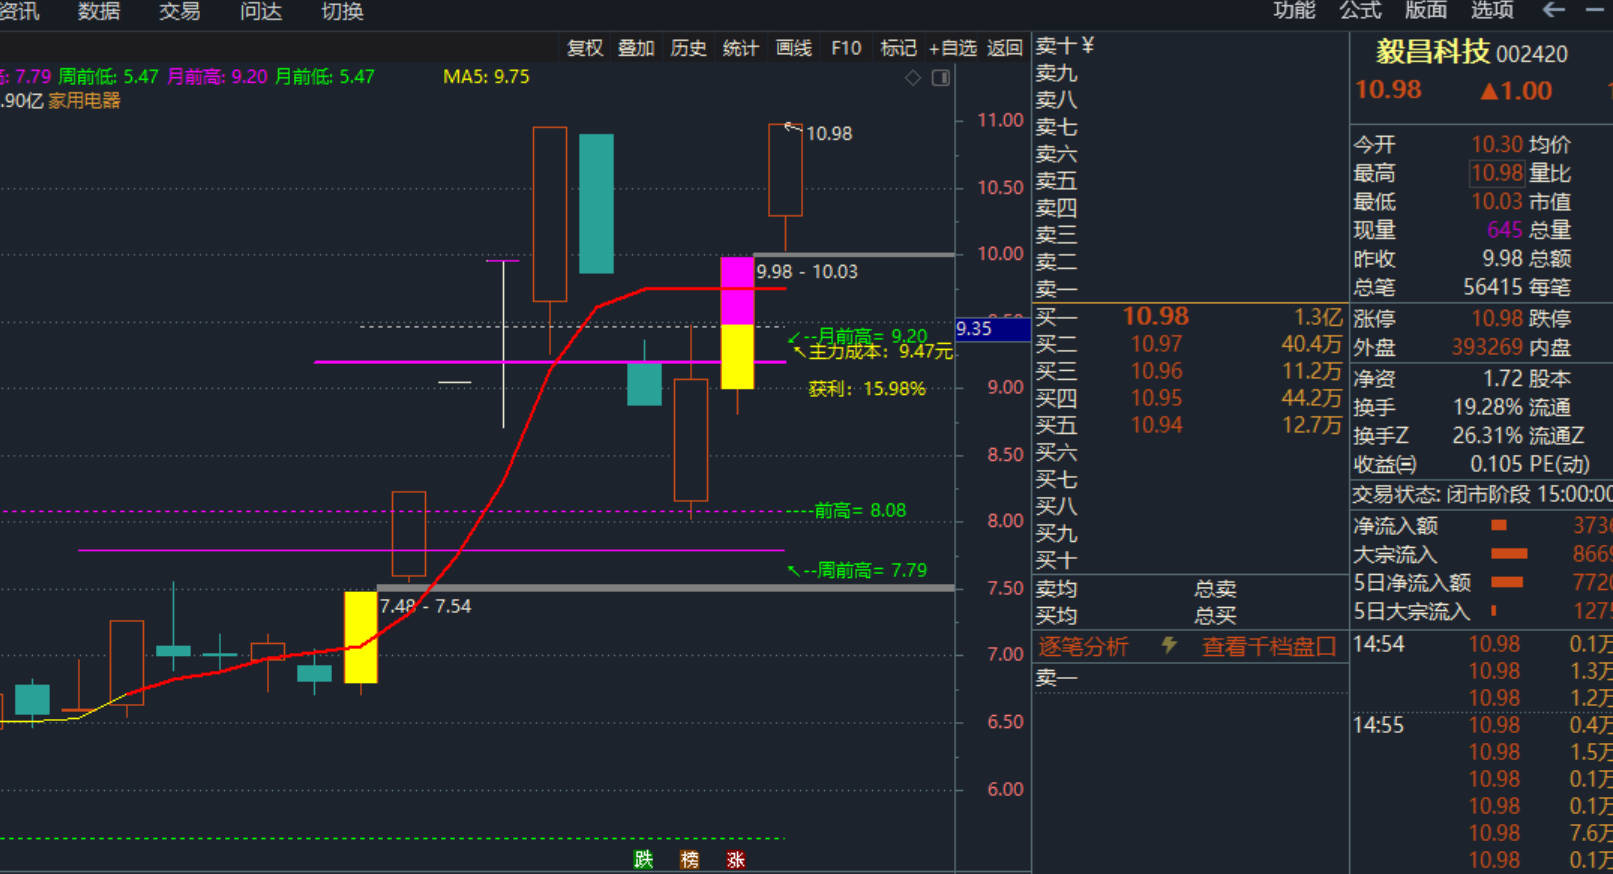Click the 最高 value 10.98
1613x874 pixels.
[x=1497, y=173]
